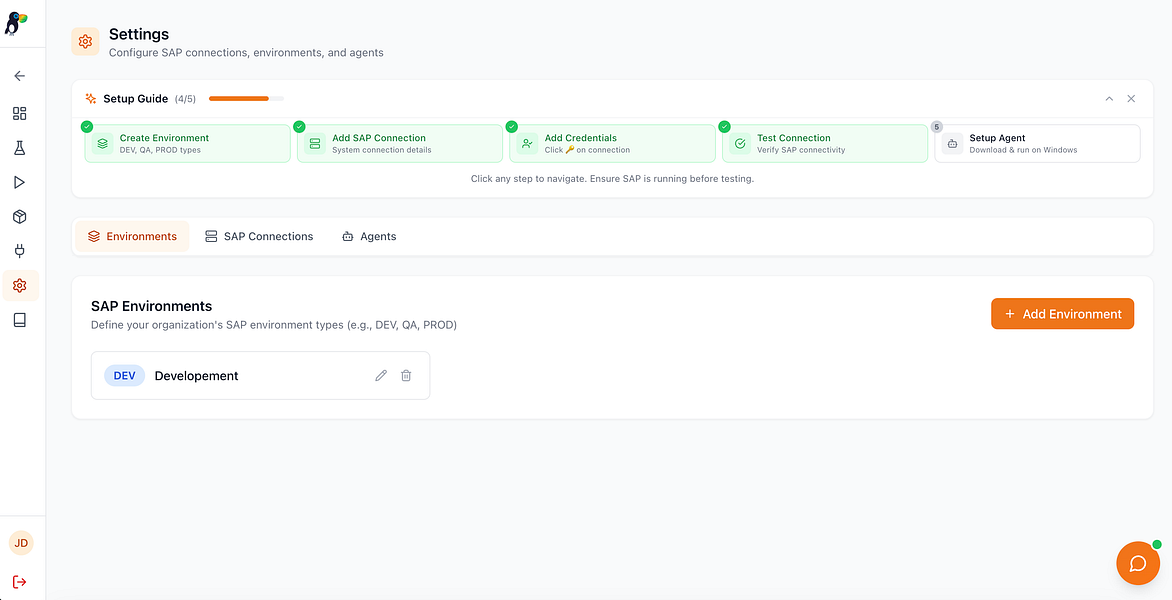Click the Add Credentials user icon
The width and height of the screenshot is (1172, 600).
tap(528, 143)
